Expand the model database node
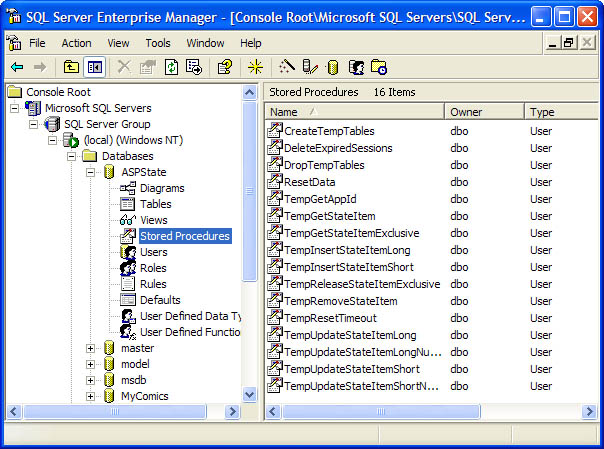 click(x=90, y=364)
